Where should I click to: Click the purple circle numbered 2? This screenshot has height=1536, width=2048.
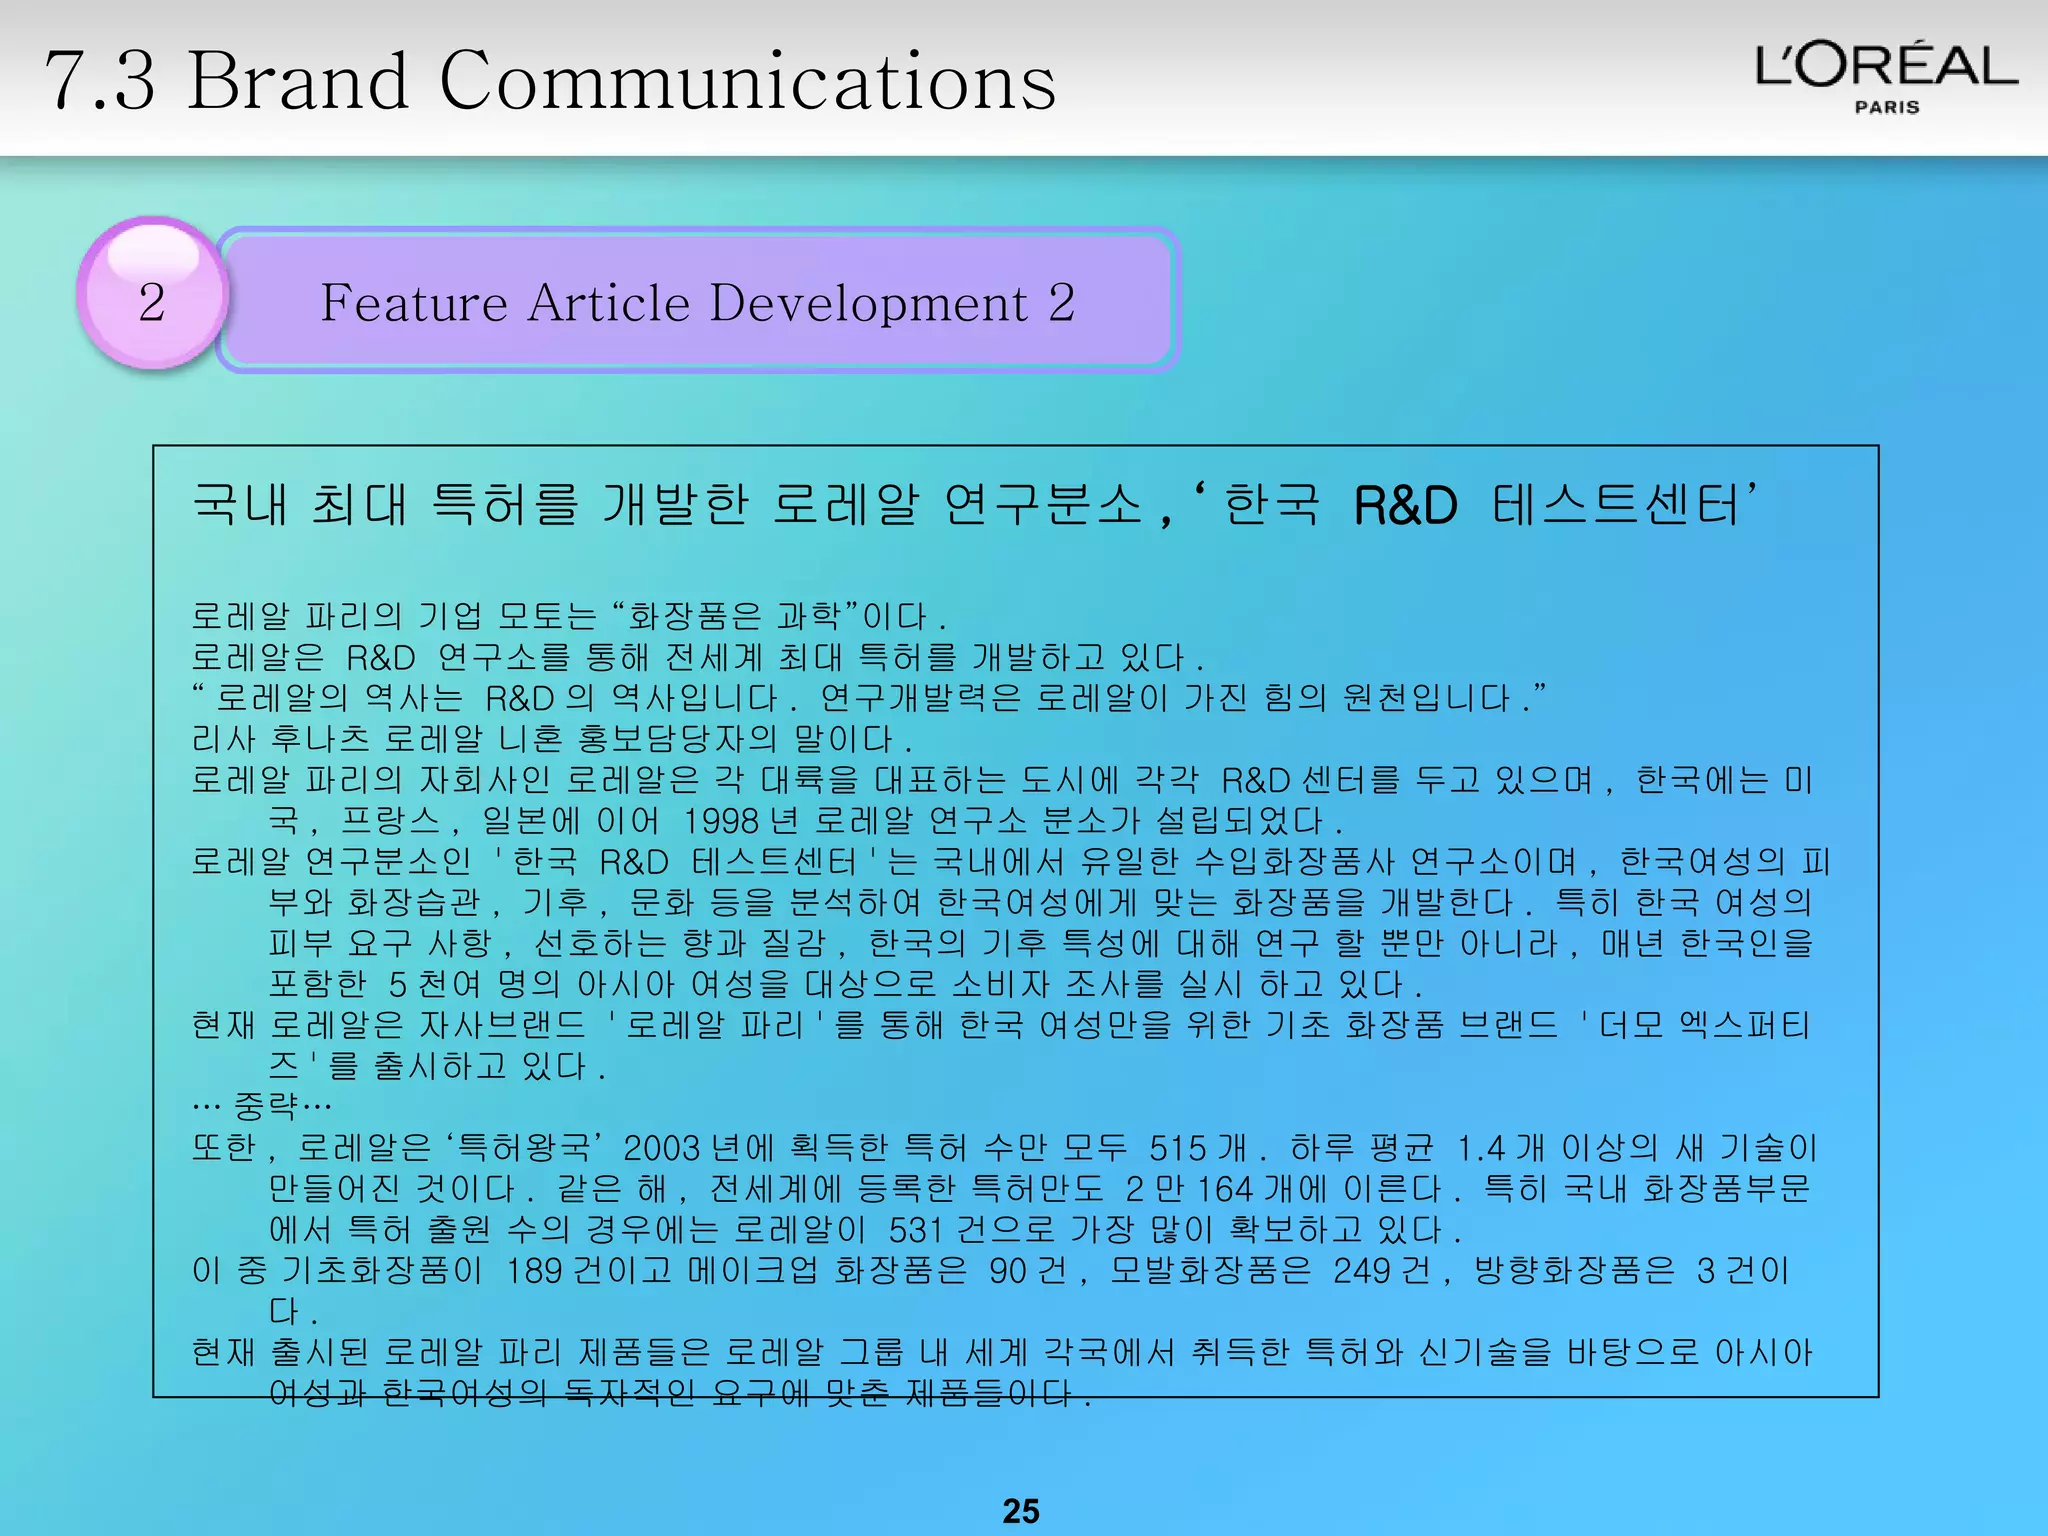tap(152, 294)
